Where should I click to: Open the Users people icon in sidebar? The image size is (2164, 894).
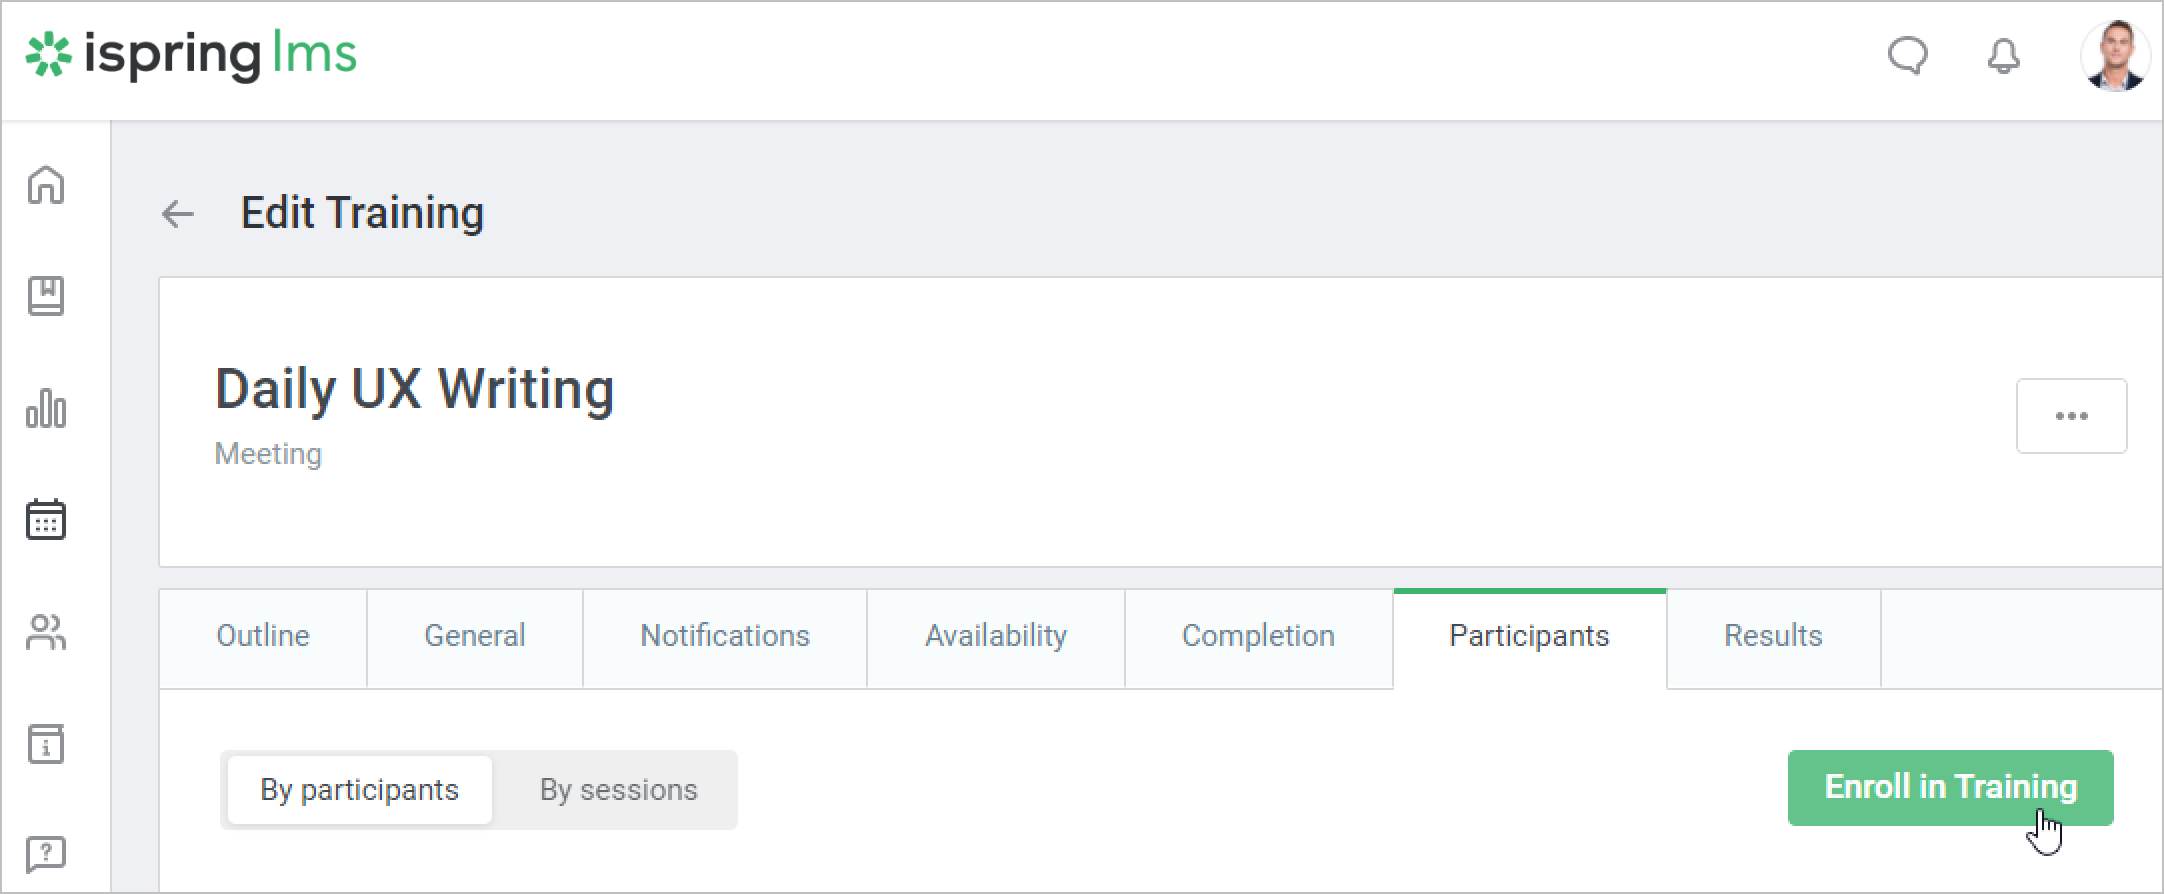[46, 632]
